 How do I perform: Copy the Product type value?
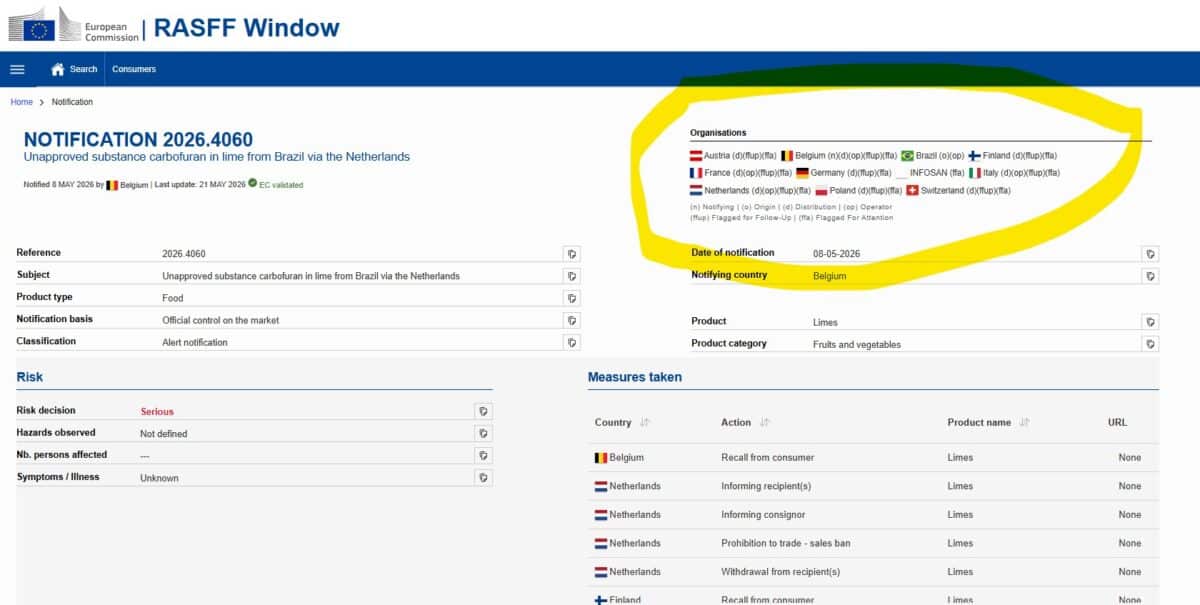coord(571,298)
